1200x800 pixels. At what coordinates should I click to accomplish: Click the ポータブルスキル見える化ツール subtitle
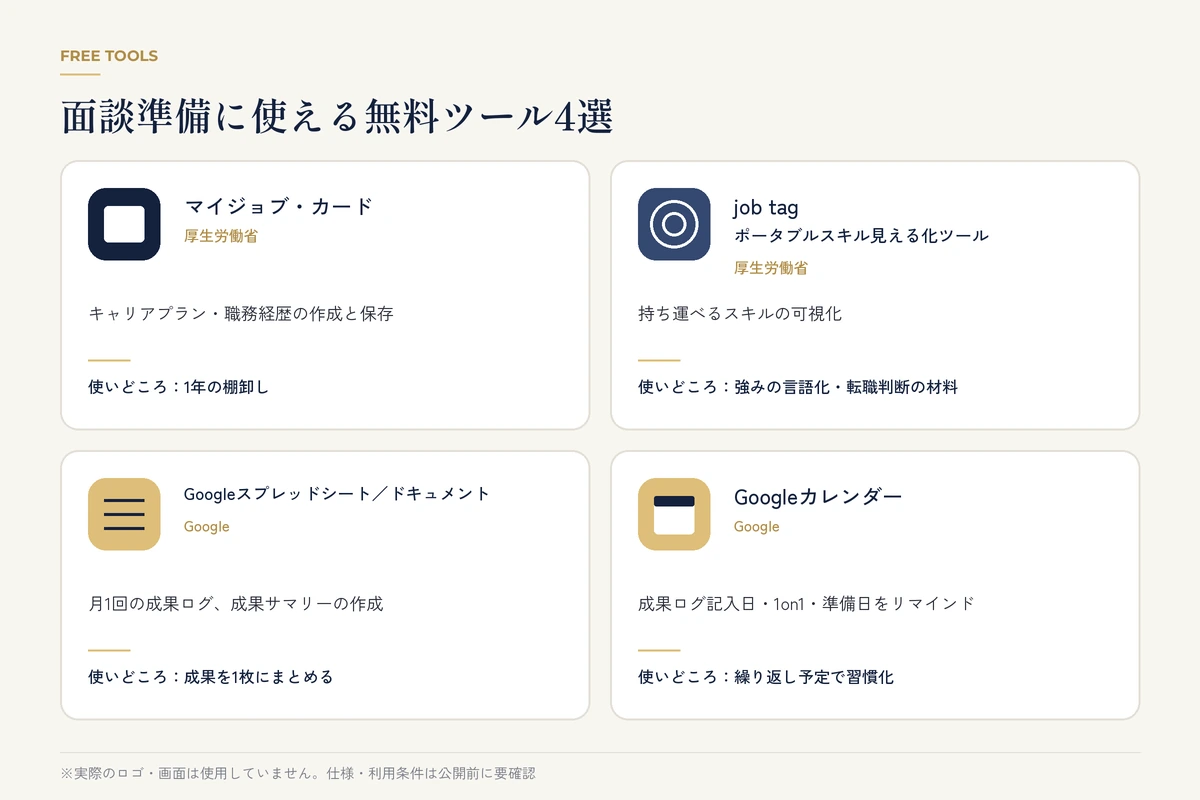point(861,236)
